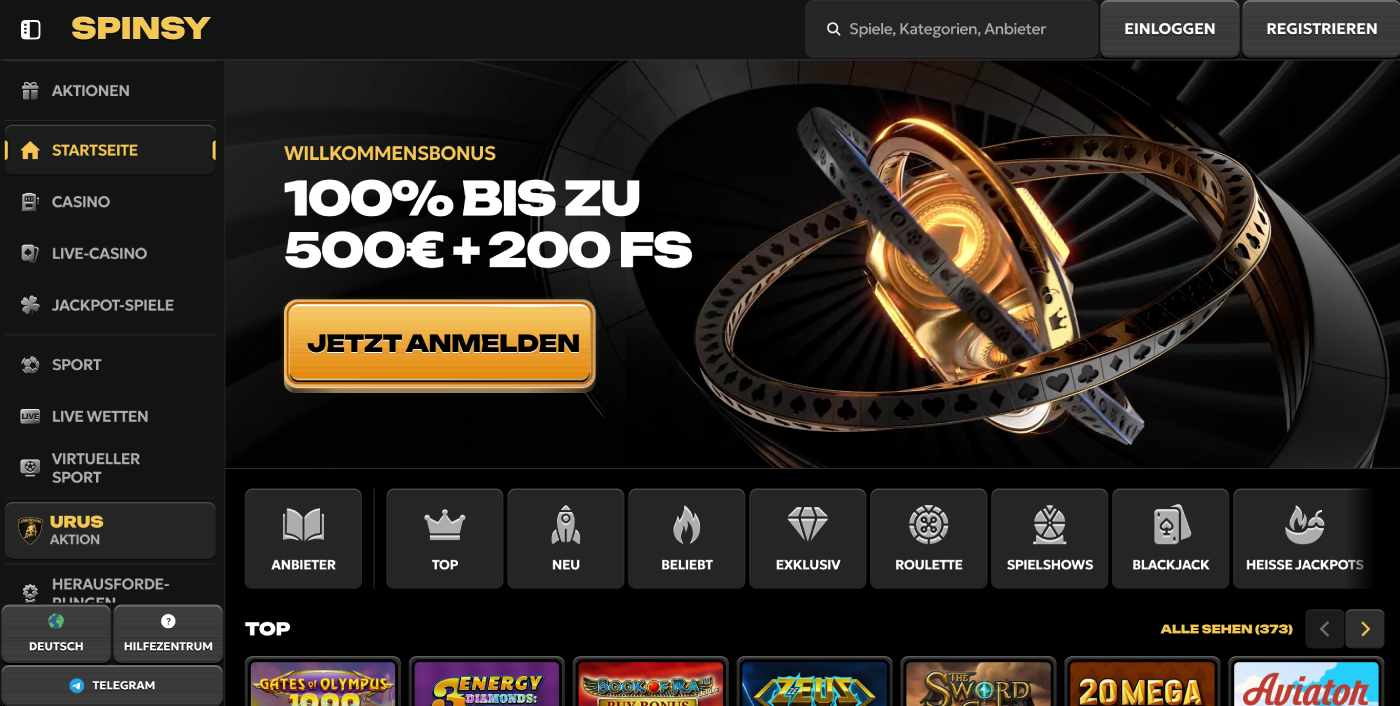Choose the Neu rocket icon category
The image size is (1400, 706).
coord(566,538)
